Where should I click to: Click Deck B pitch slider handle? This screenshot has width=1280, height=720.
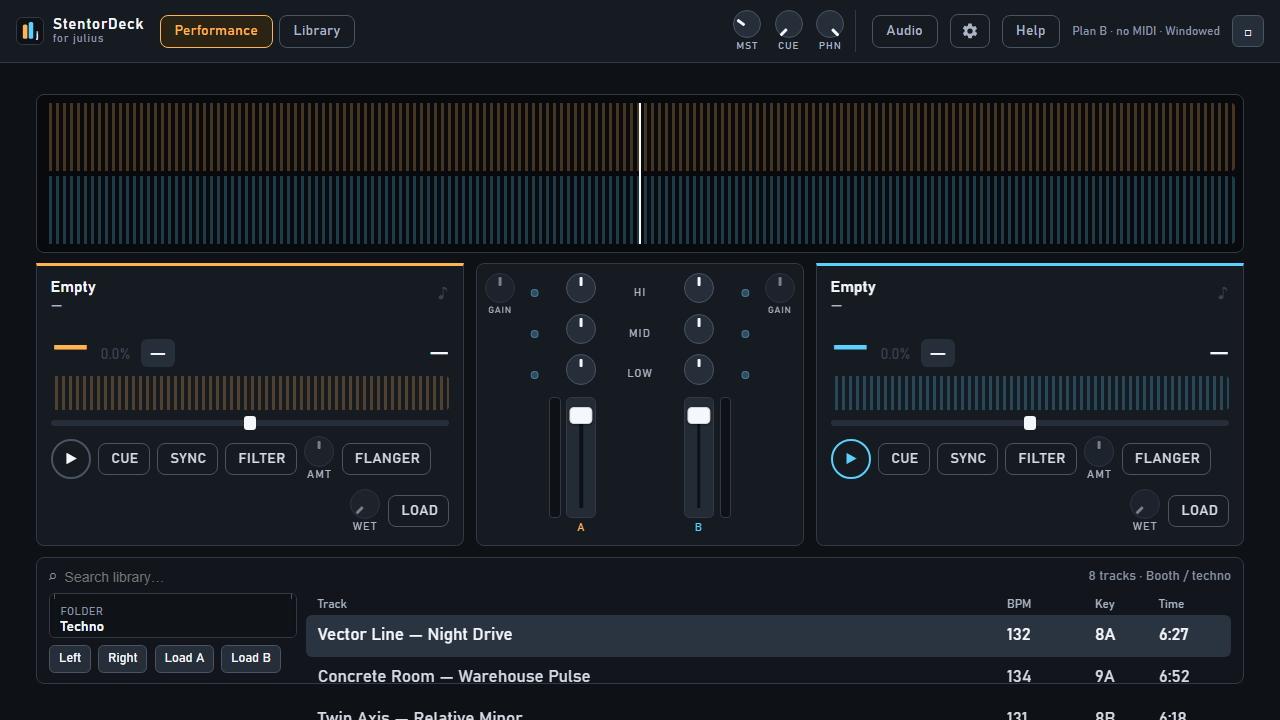click(x=1030, y=423)
